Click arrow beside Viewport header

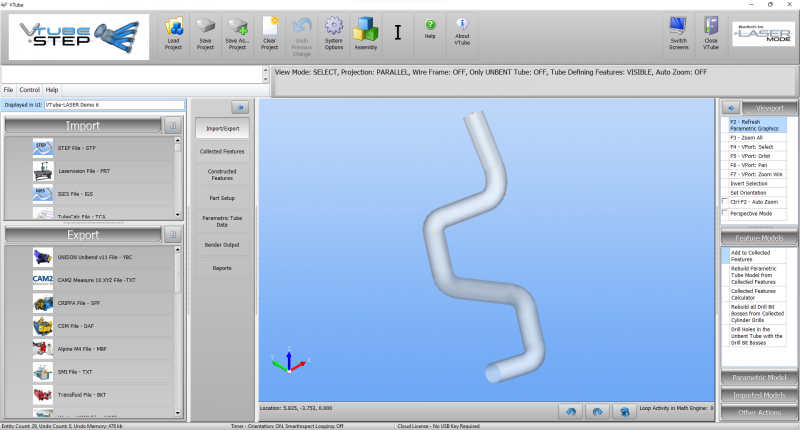pyautogui.click(x=731, y=108)
